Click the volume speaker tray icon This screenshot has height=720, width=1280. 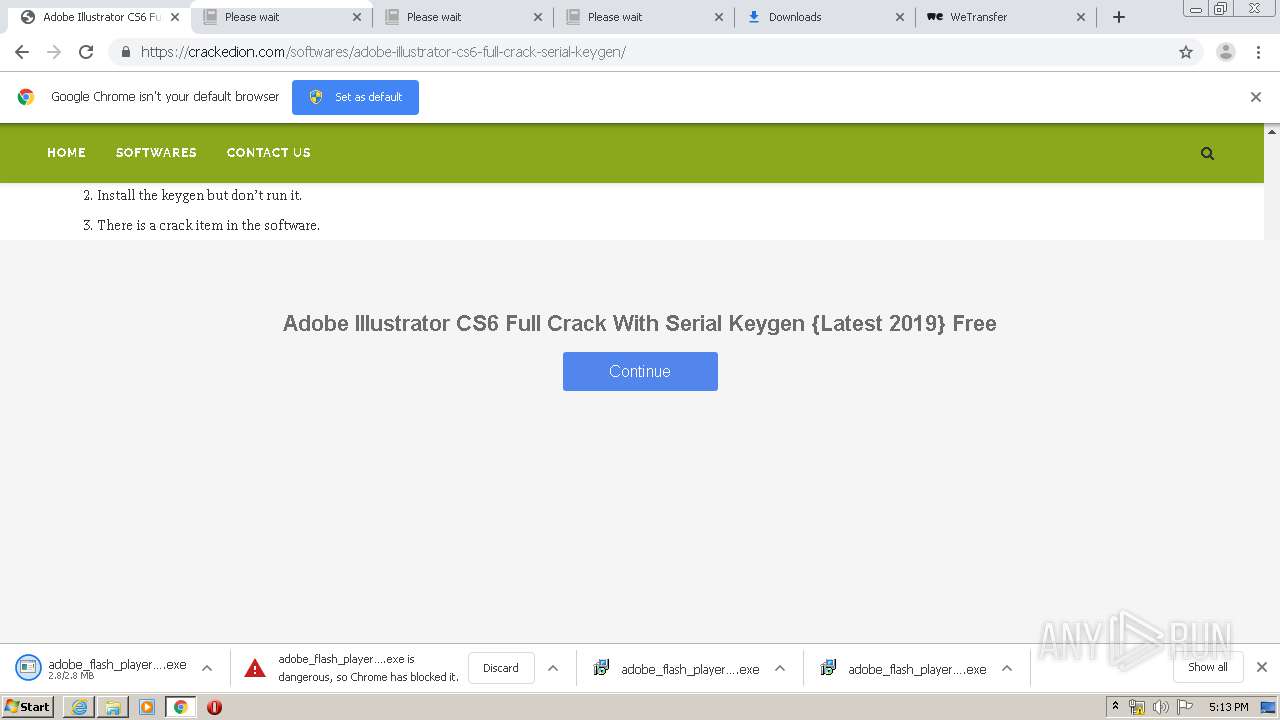pyautogui.click(x=1160, y=707)
